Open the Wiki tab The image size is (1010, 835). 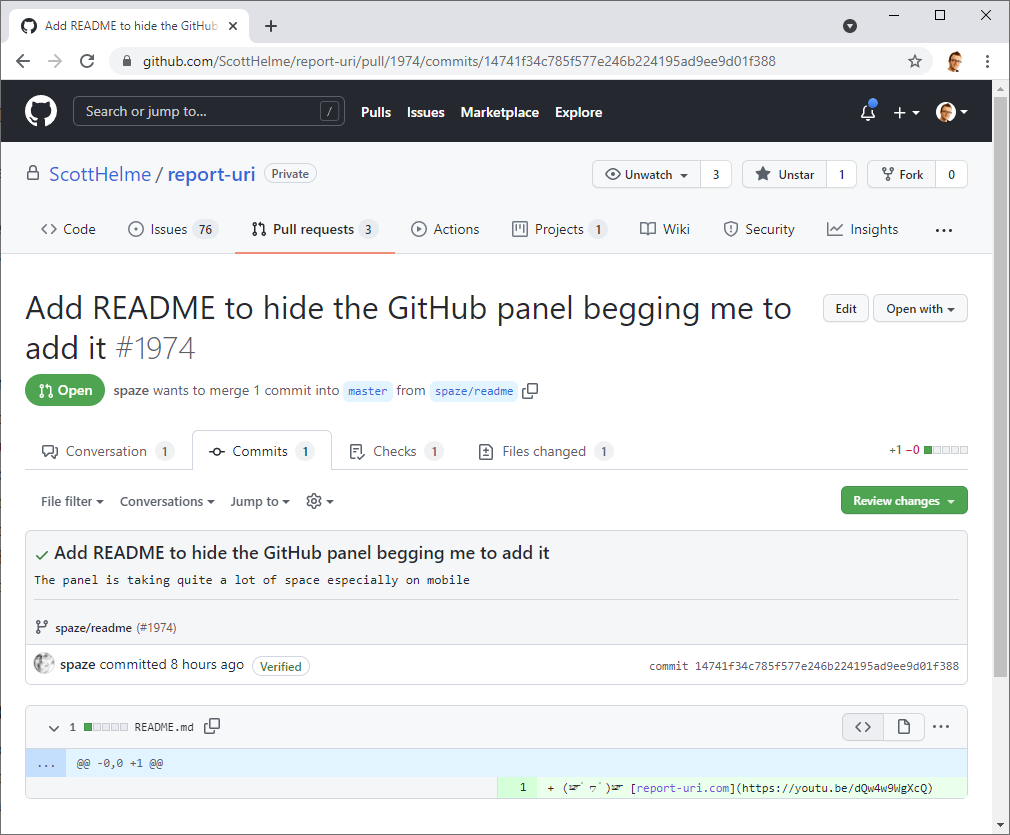[665, 229]
